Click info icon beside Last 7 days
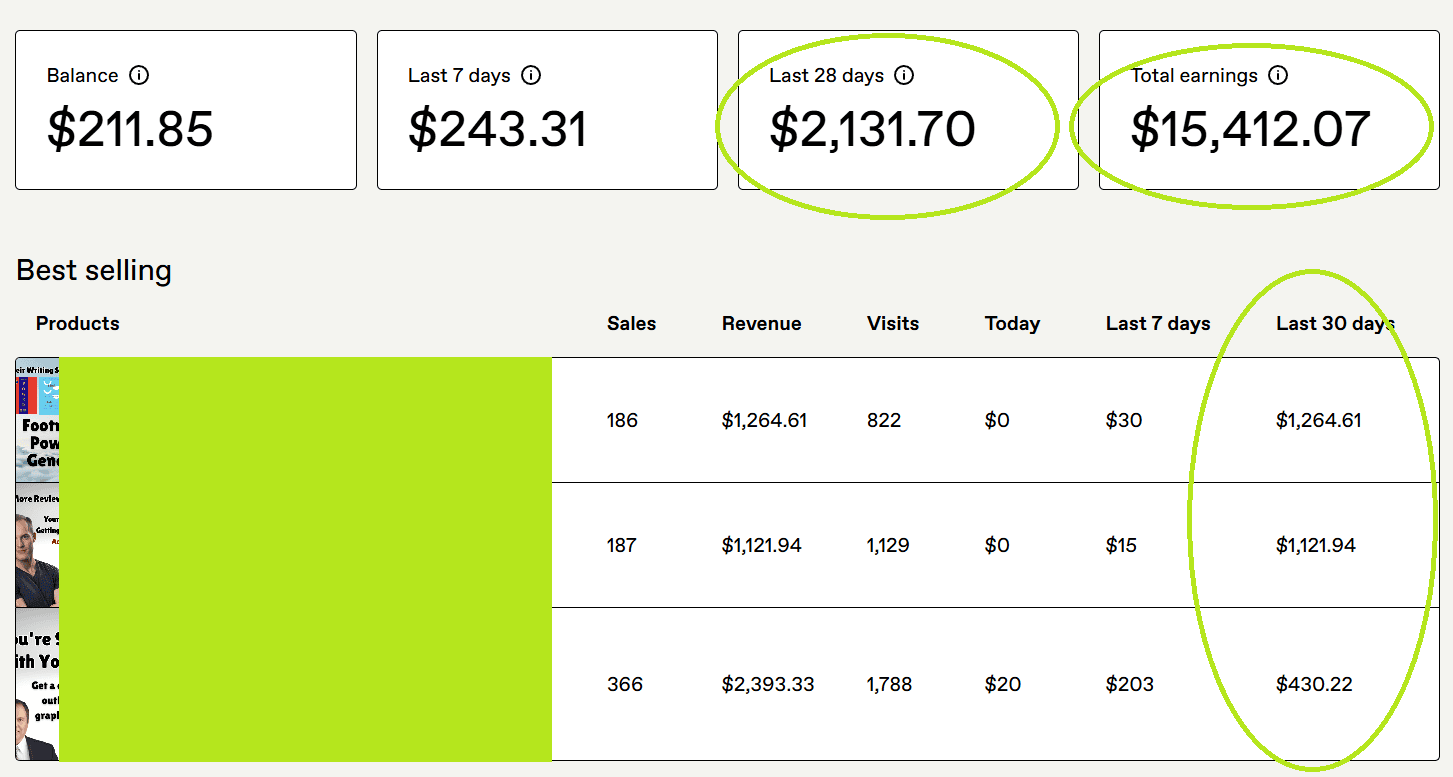This screenshot has width=1453, height=777. [532, 75]
